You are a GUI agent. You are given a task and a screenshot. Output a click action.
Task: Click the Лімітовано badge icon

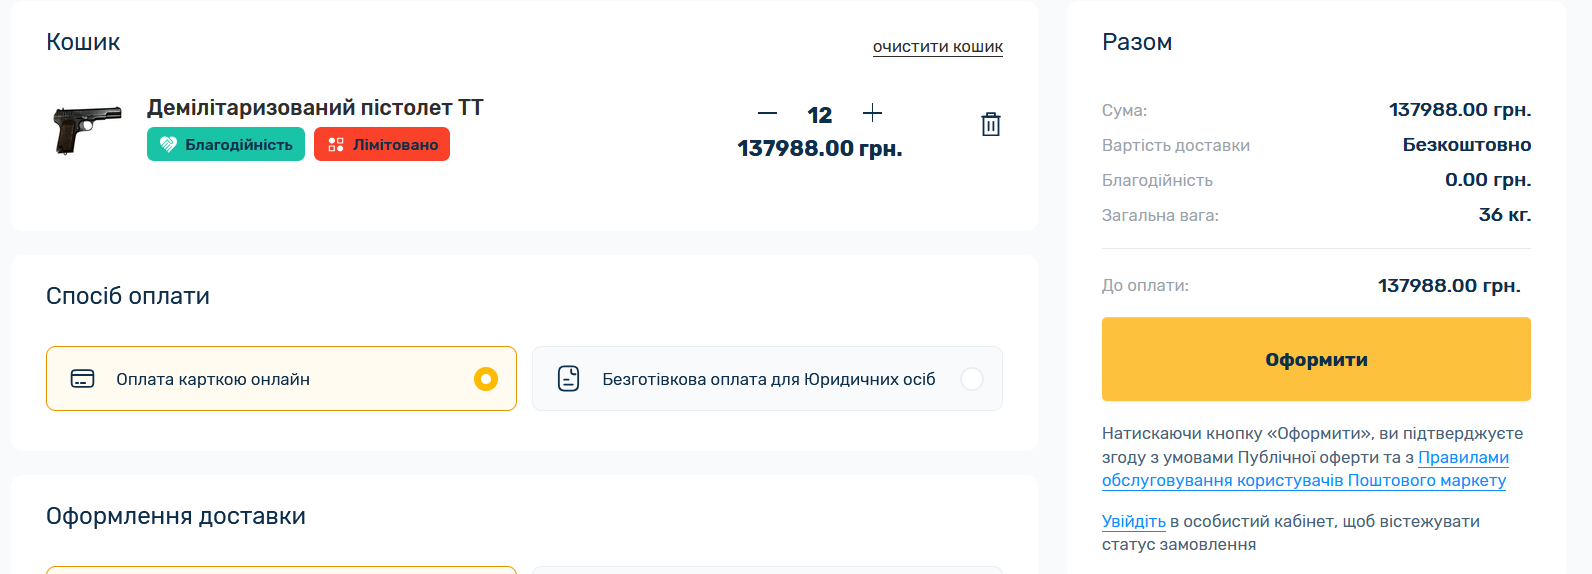[336, 145]
